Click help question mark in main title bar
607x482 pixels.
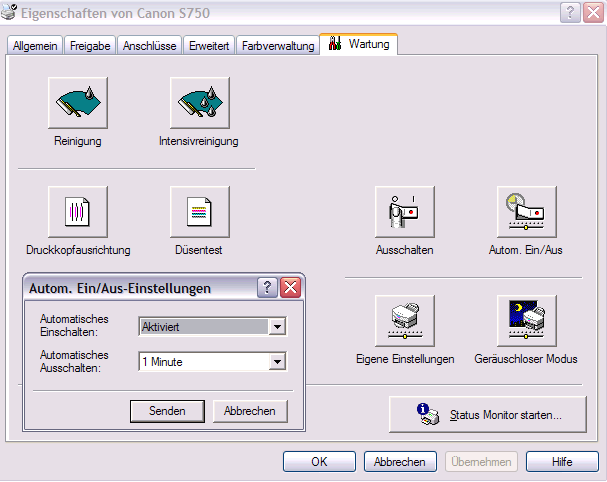click(x=570, y=13)
